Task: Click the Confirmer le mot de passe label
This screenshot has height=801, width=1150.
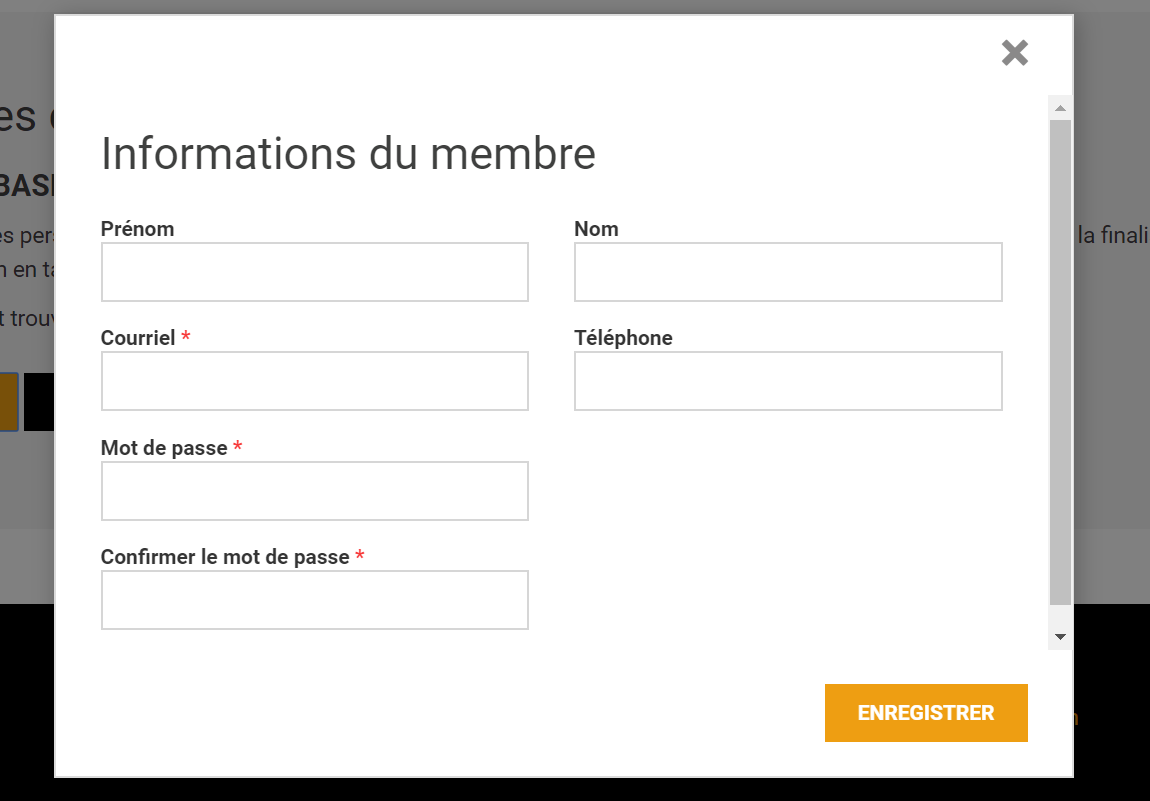Action: coord(225,557)
